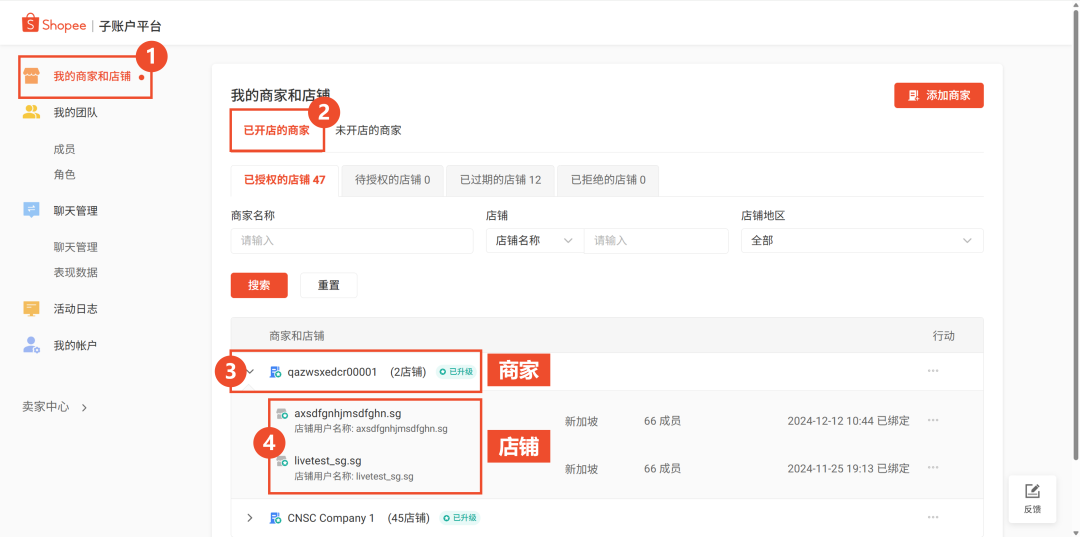
Task: Click the Shopee logo
Action: (54, 25)
